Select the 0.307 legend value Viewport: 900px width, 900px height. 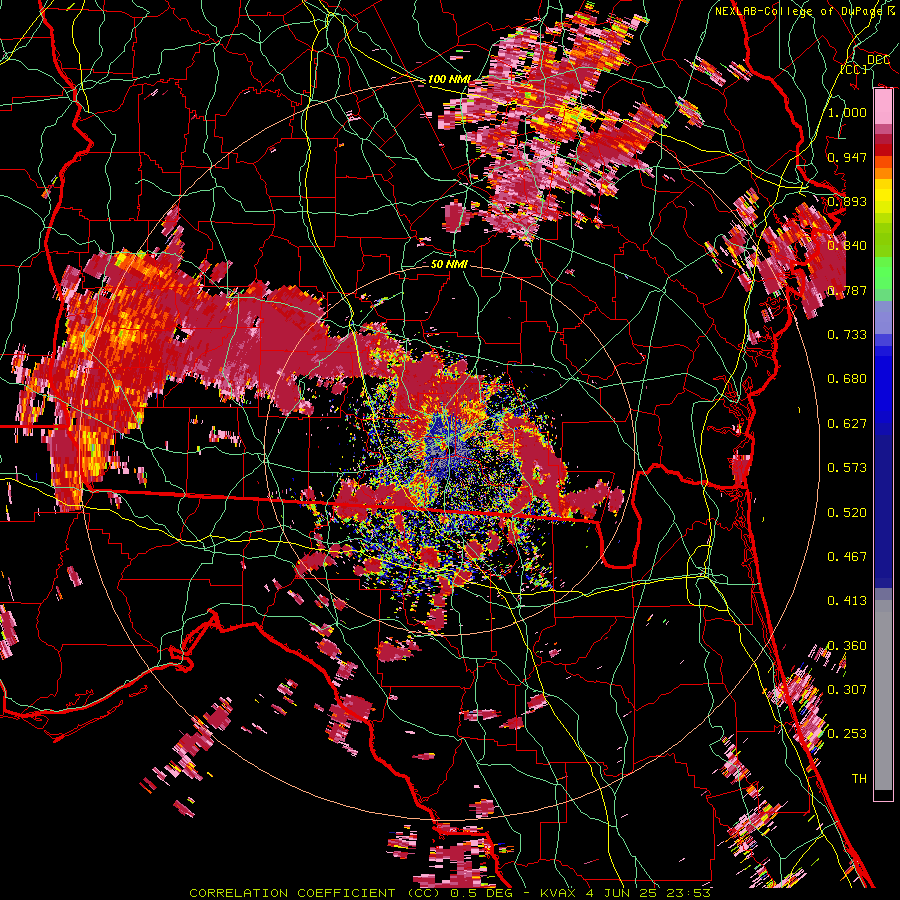click(x=847, y=689)
